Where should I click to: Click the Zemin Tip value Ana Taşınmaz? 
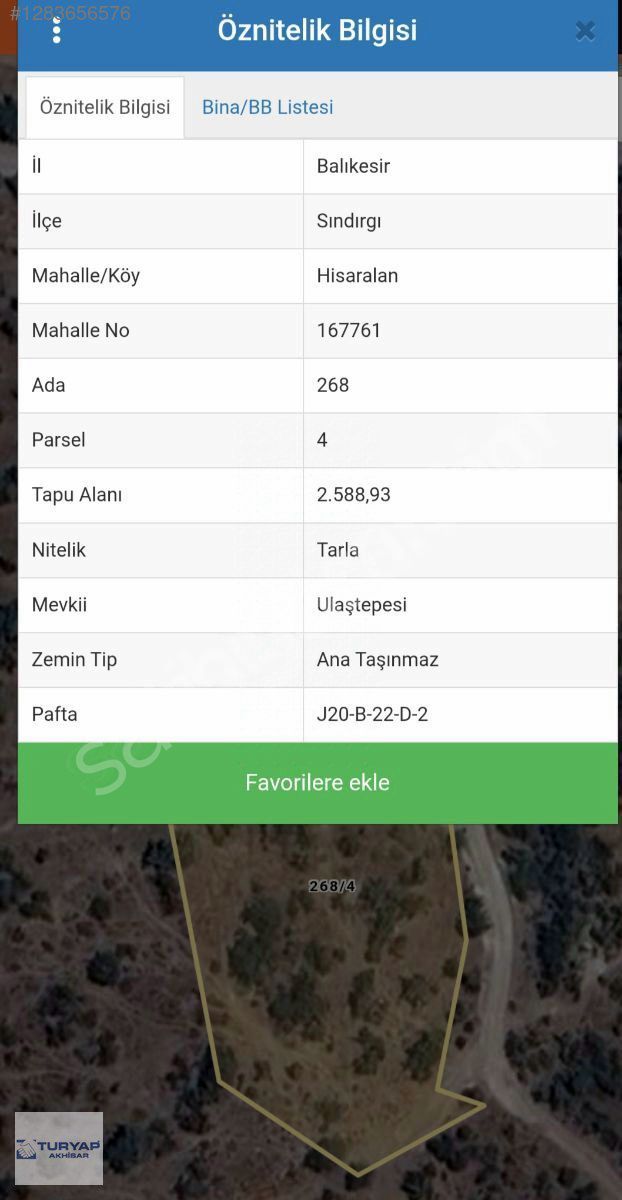(378, 660)
